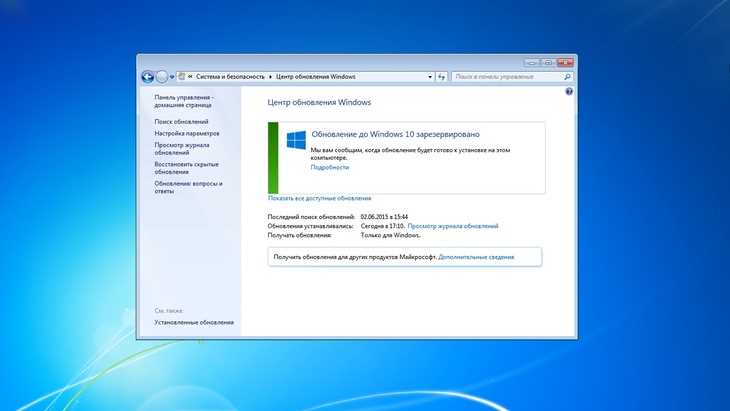Click the control panel icon in address bar
Image resolution: width=730 pixels, height=411 pixels.
pyautogui.click(x=182, y=77)
